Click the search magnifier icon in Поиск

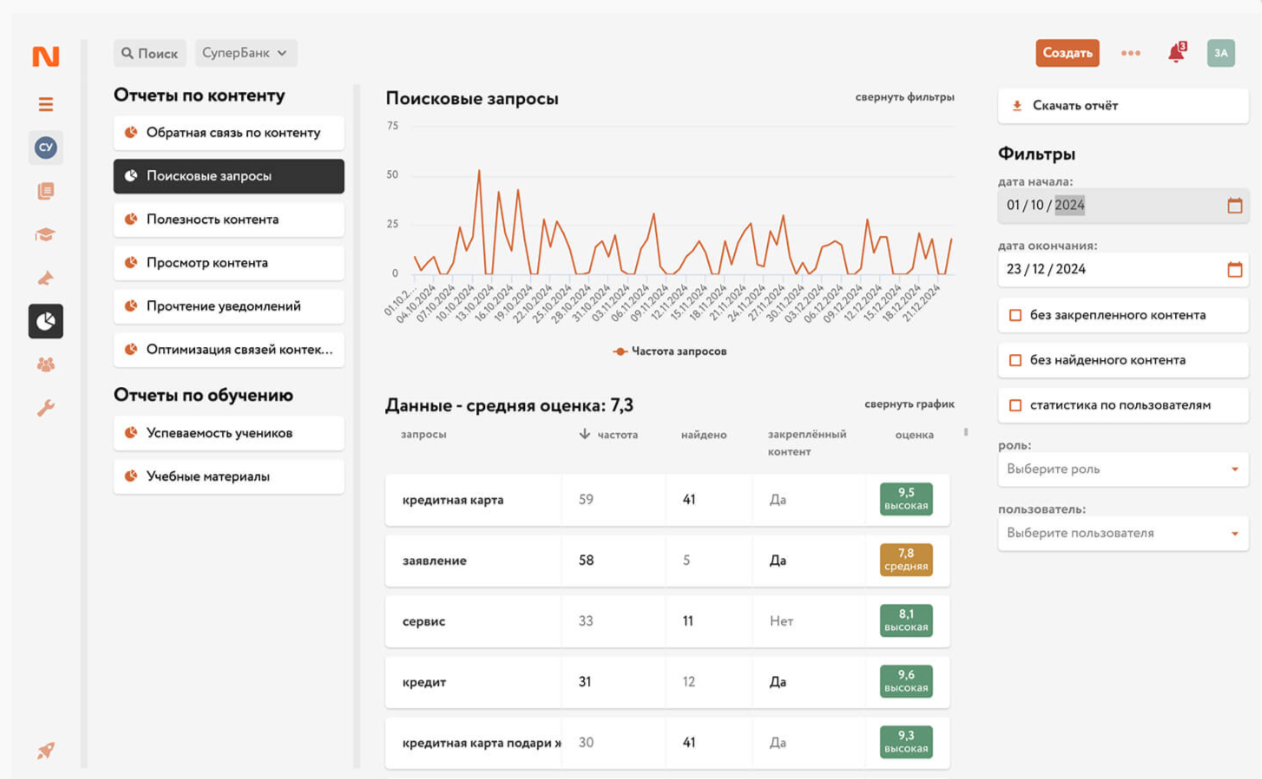coord(127,53)
